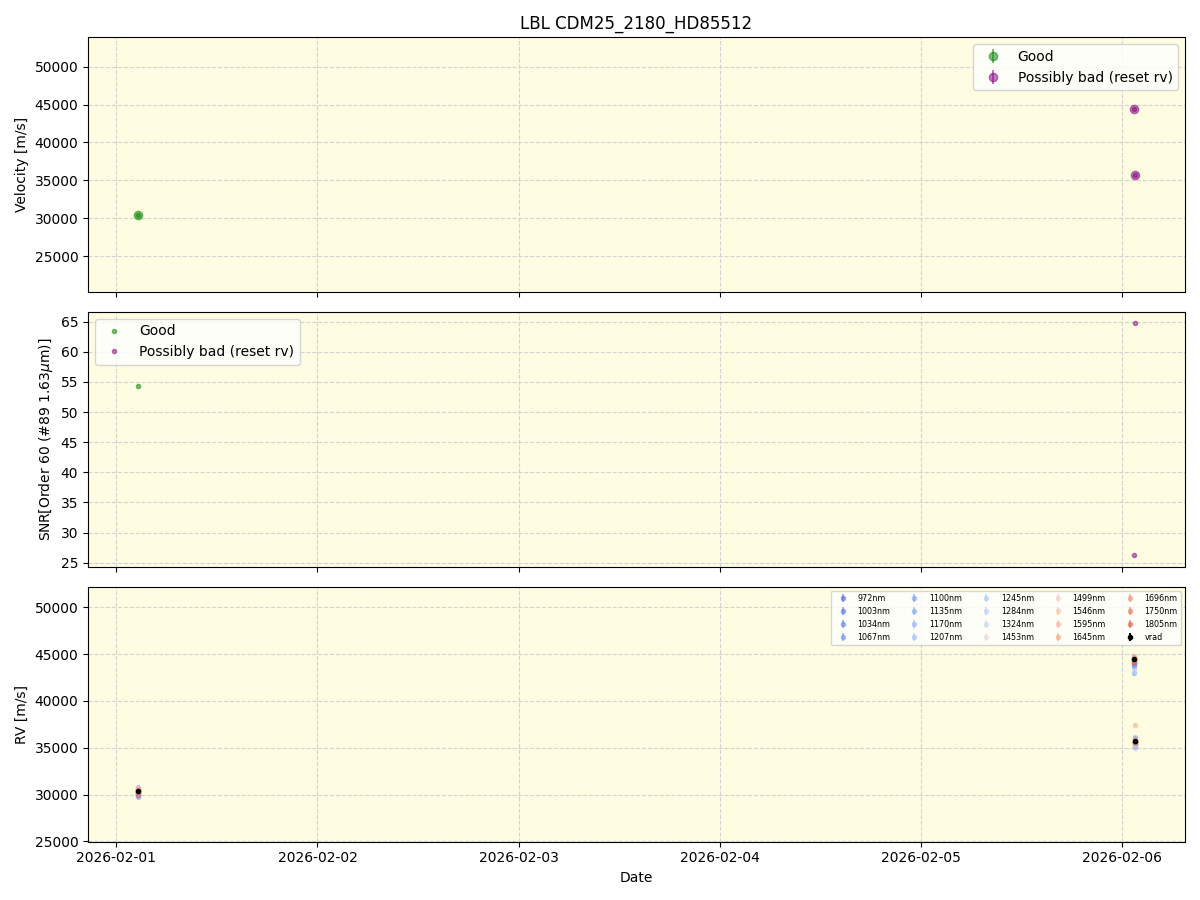Click the purple velocity point near 2026-02-06
This screenshot has height=900, width=1200.
click(1133, 109)
